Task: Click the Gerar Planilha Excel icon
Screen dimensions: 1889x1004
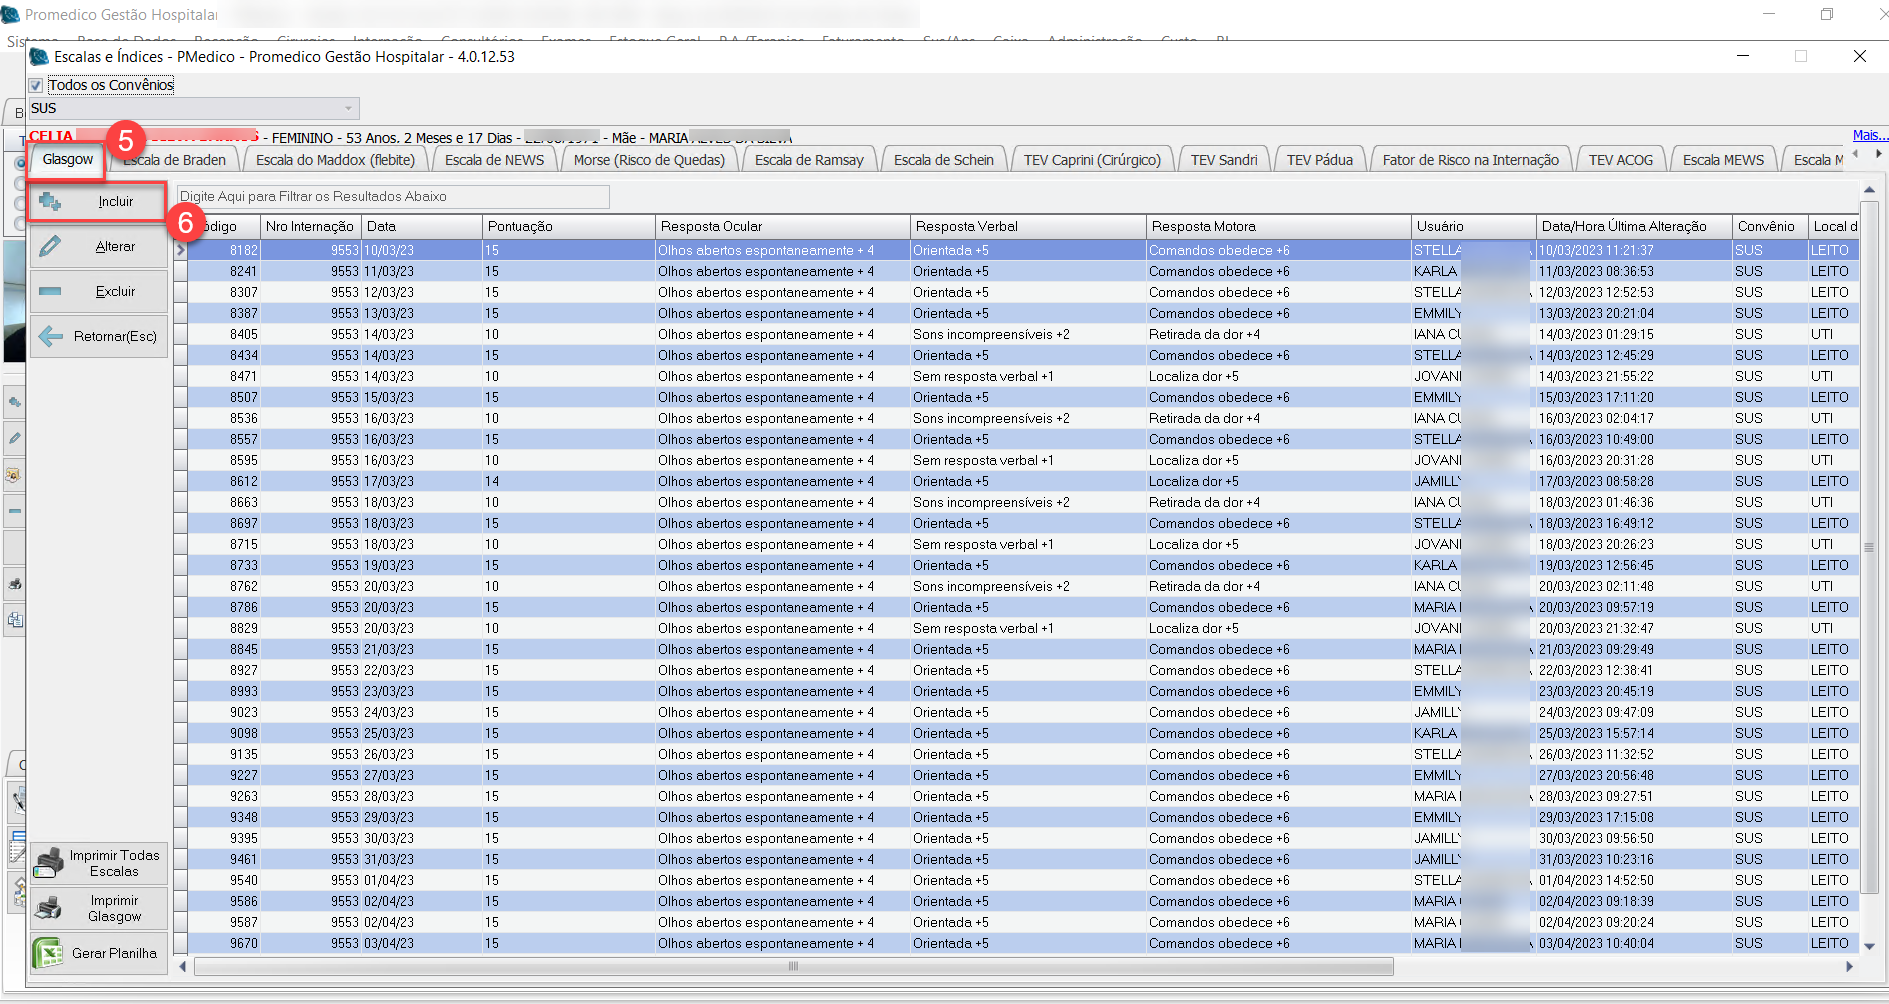Action: coord(48,953)
